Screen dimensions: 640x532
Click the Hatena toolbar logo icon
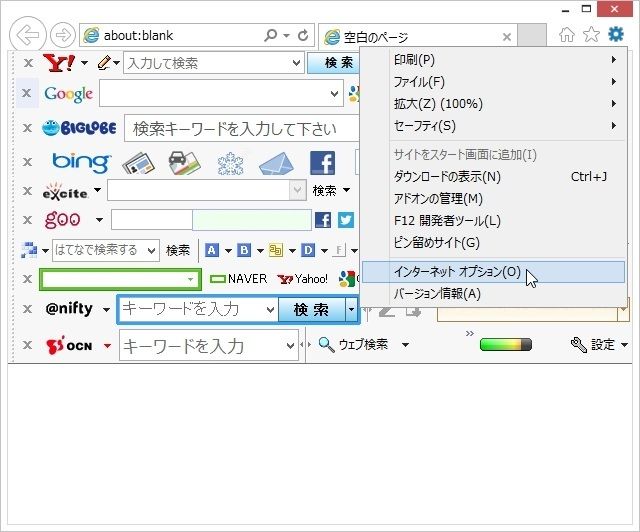(x=29, y=250)
